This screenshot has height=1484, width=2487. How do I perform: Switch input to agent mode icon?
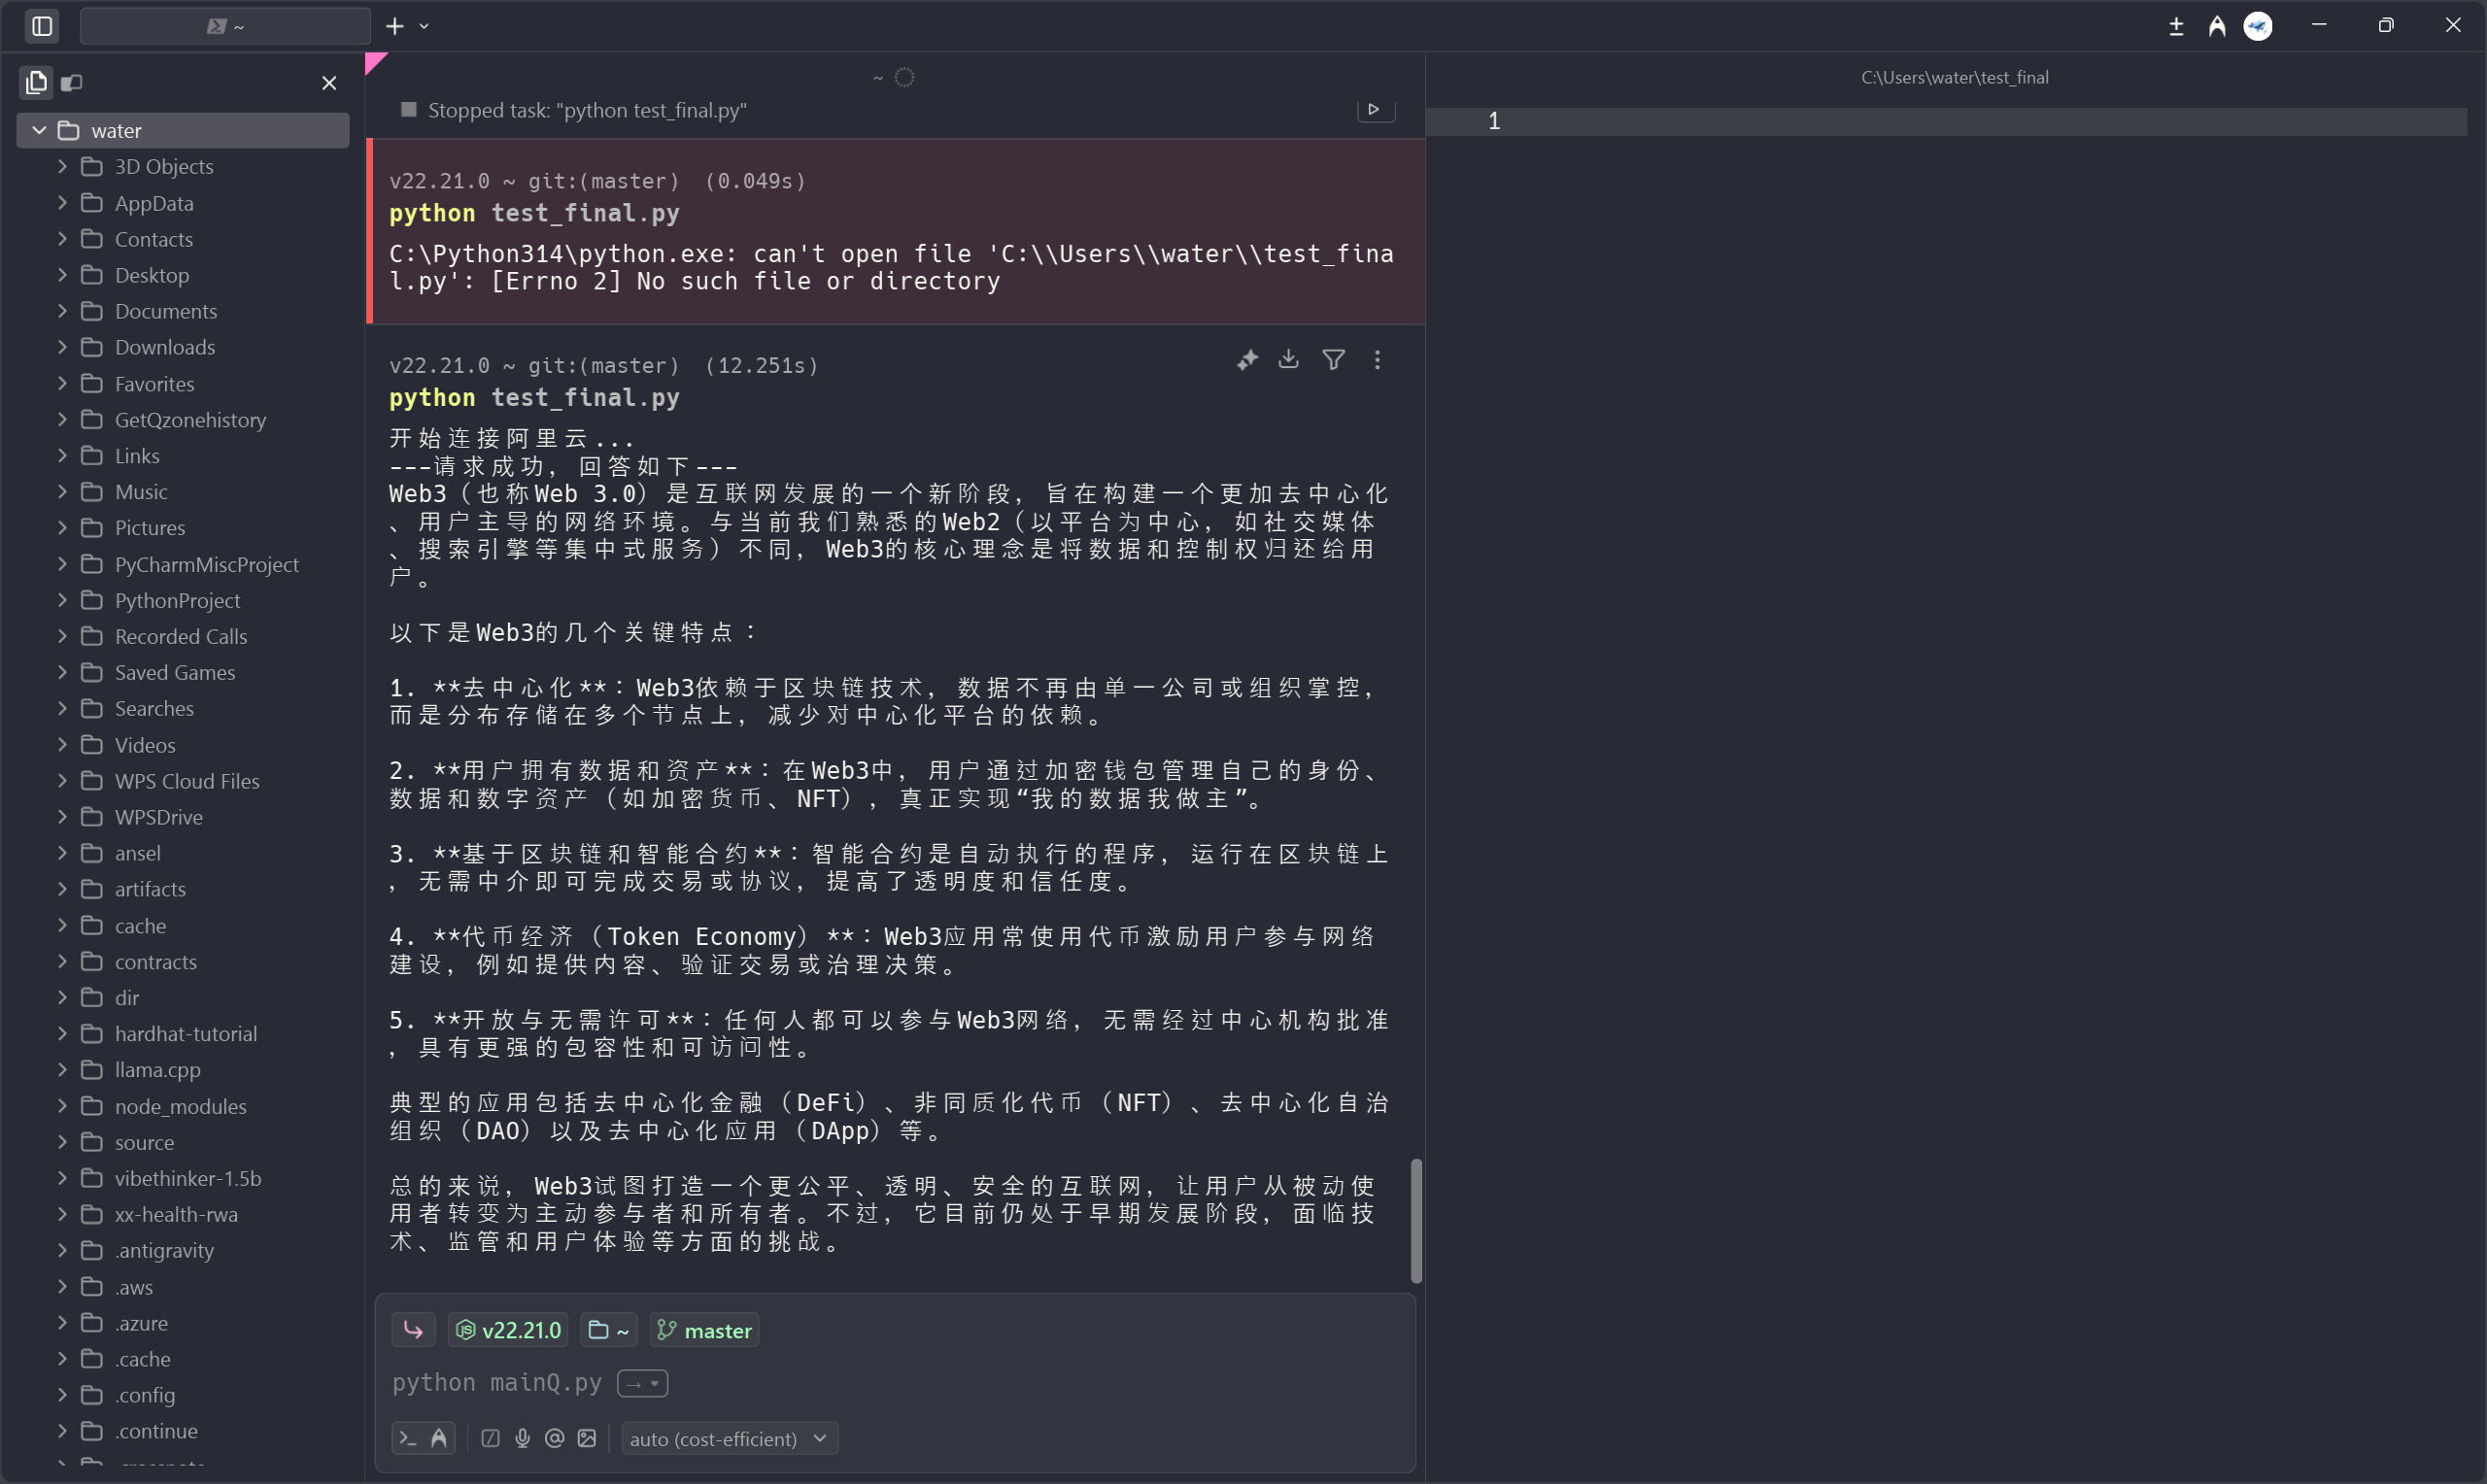pyautogui.click(x=439, y=1438)
